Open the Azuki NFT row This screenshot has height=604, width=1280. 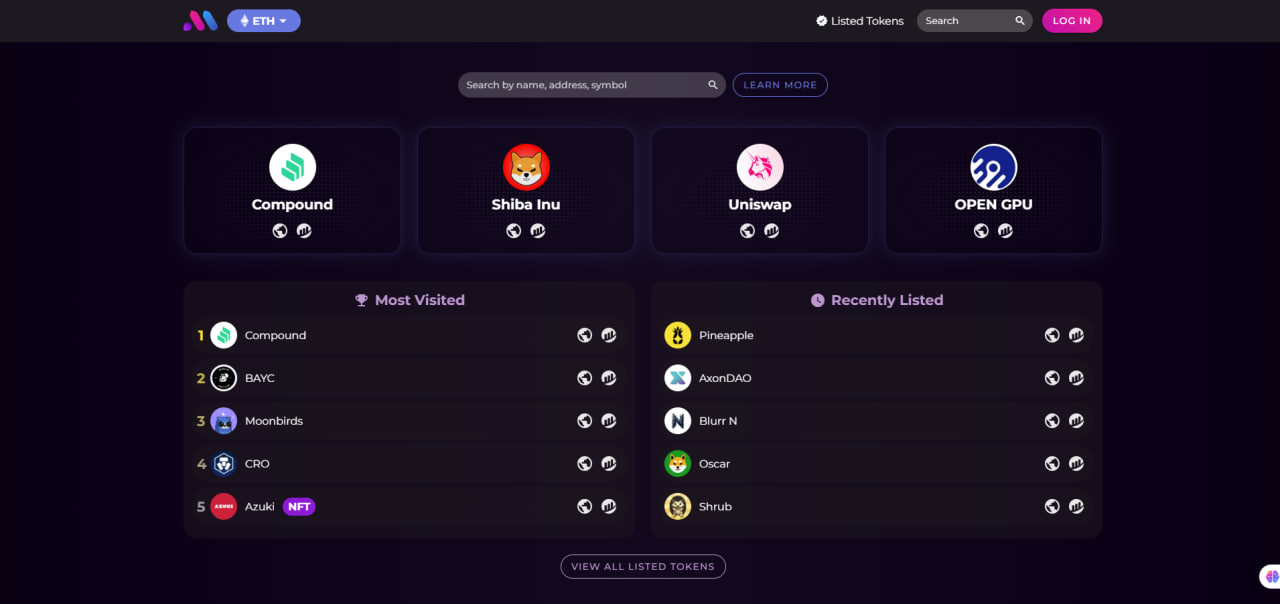pyautogui.click(x=260, y=507)
